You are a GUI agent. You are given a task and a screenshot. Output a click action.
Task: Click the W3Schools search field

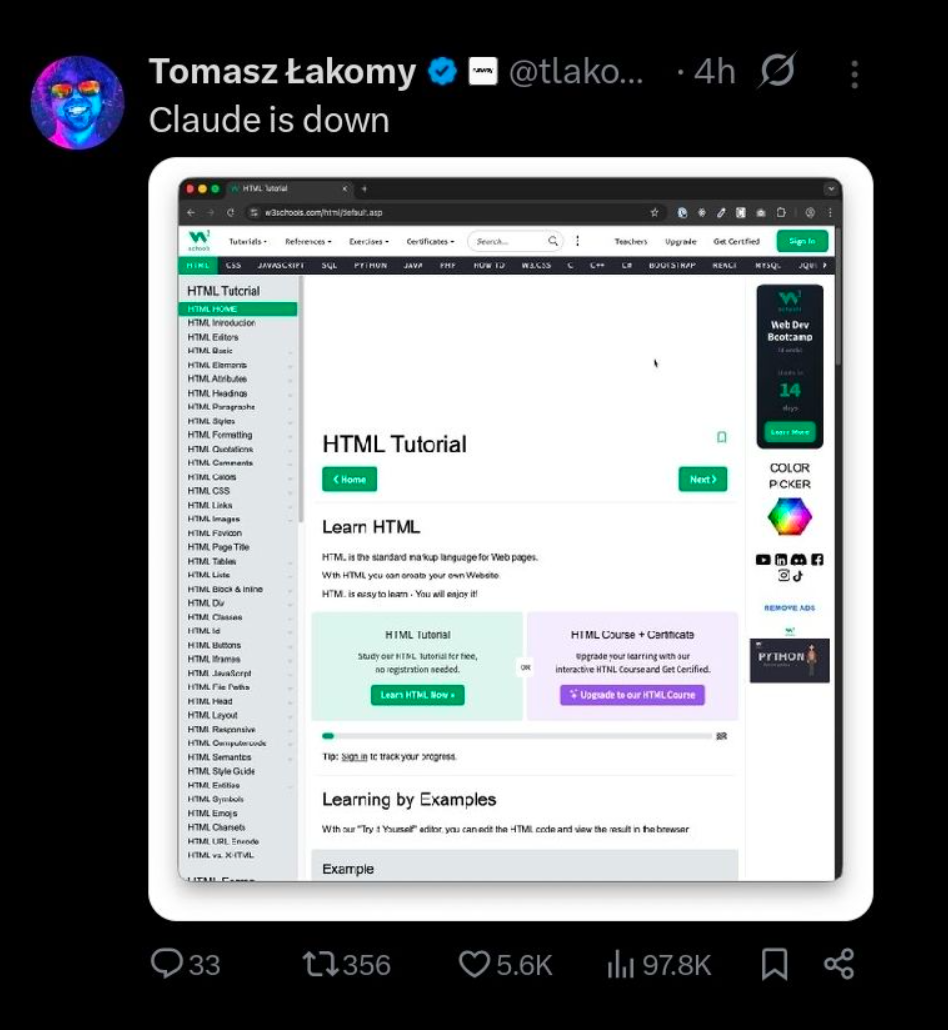pos(507,241)
